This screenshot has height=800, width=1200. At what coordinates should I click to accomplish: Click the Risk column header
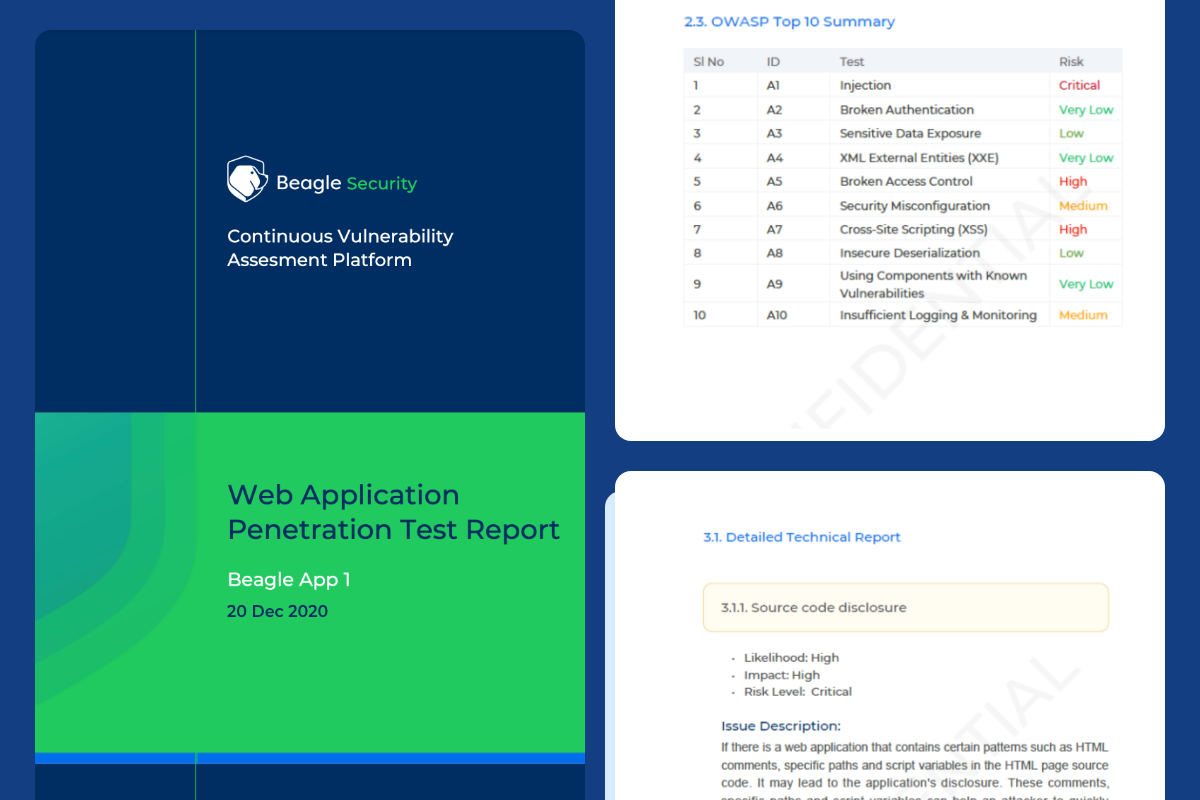click(x=1071, y=61)
